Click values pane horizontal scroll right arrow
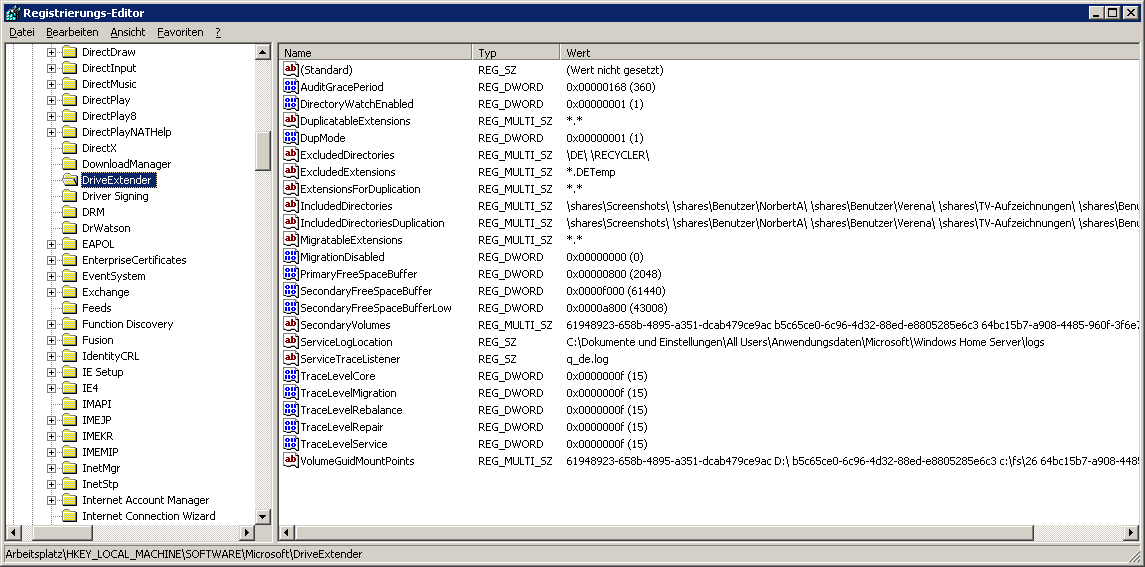 (x=1133, y=532)
